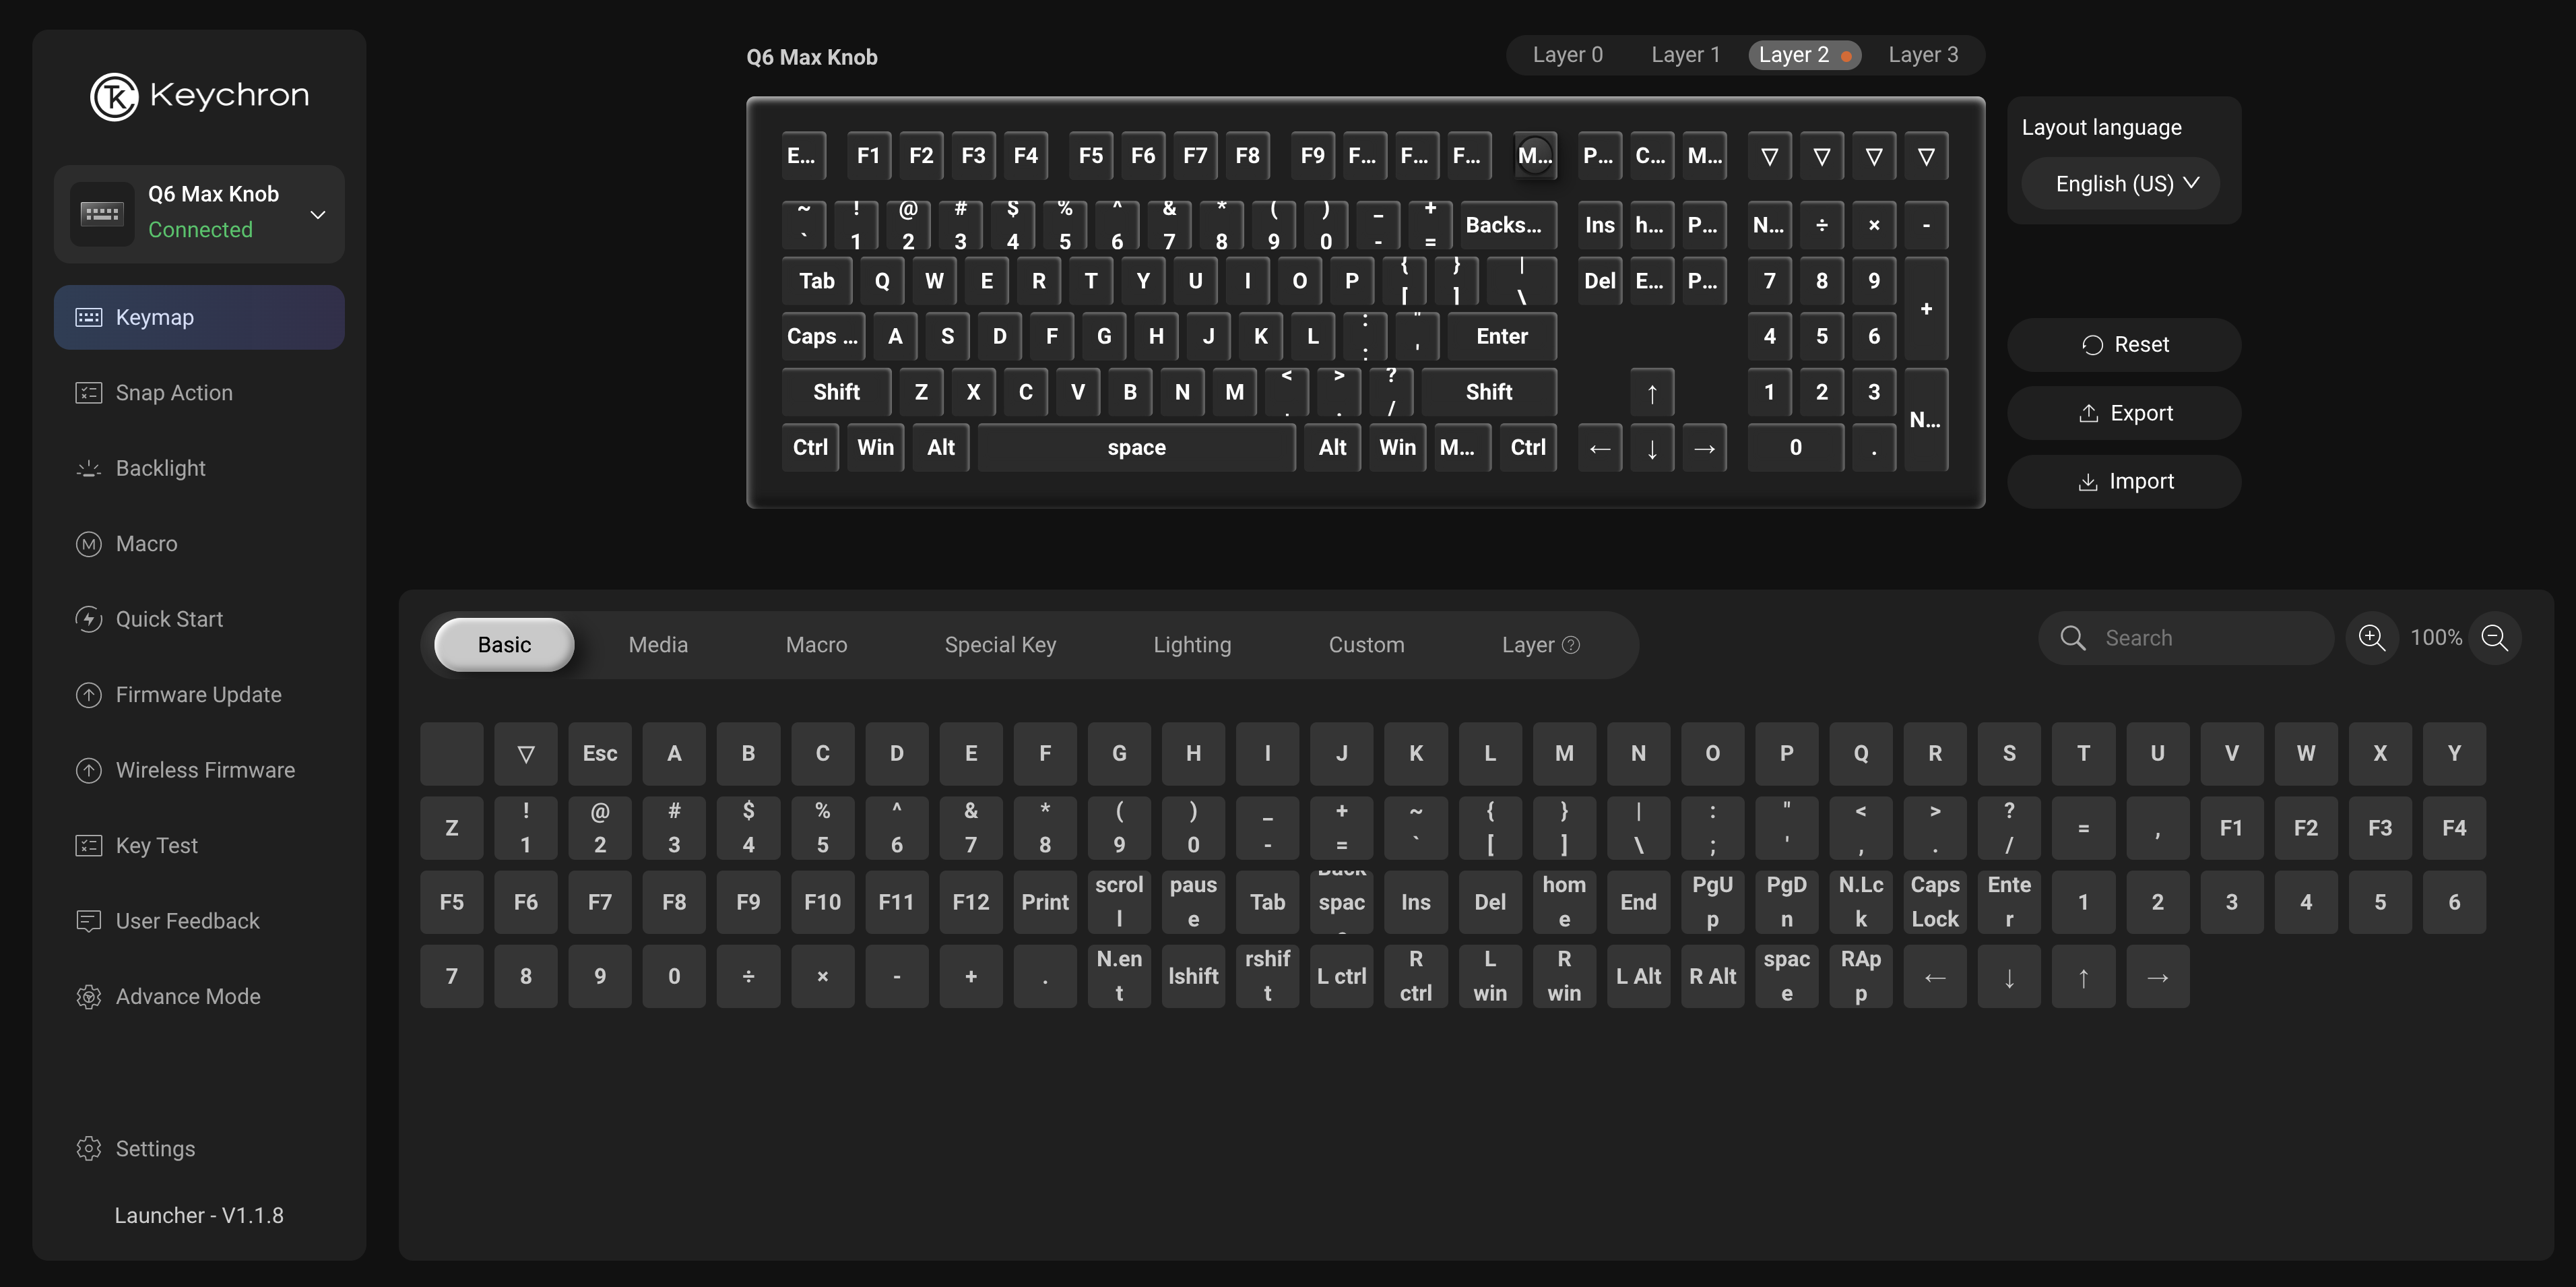This screenshot has width=2576, height=1287.
Task: Open the Quick Start sidebar section
Action: (x=169, y=619)
